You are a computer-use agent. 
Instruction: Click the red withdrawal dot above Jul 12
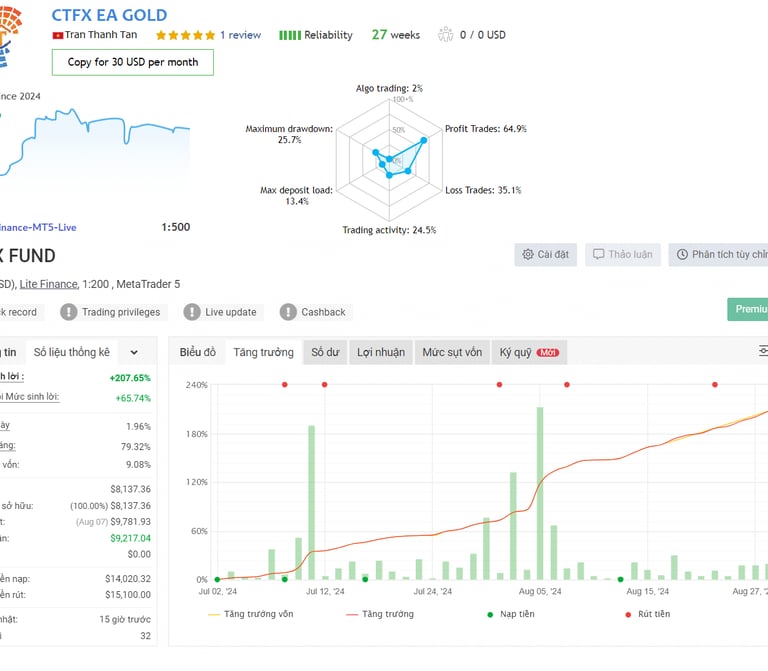click(x=324, y=384)
